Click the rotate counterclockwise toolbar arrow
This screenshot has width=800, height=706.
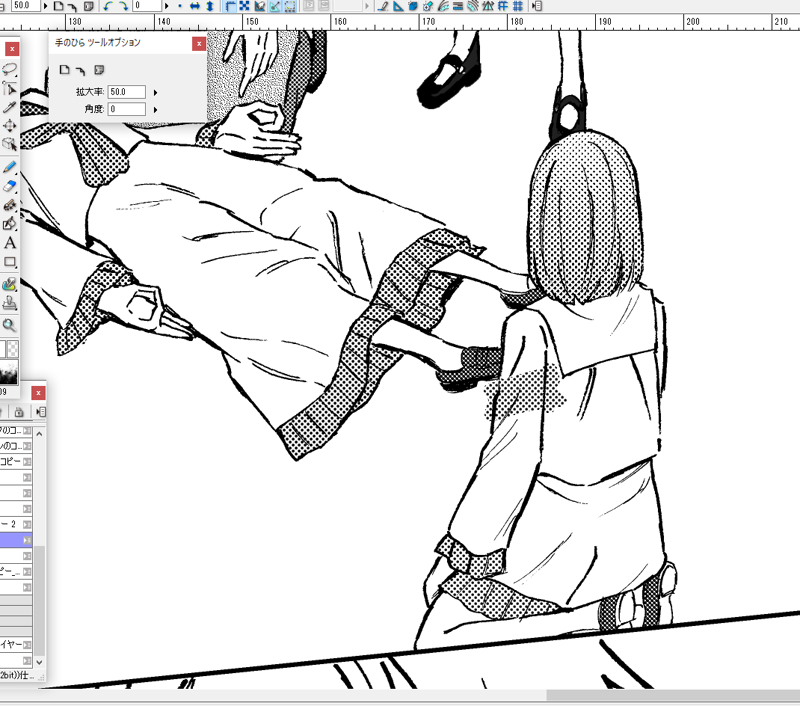click(107, 6)
